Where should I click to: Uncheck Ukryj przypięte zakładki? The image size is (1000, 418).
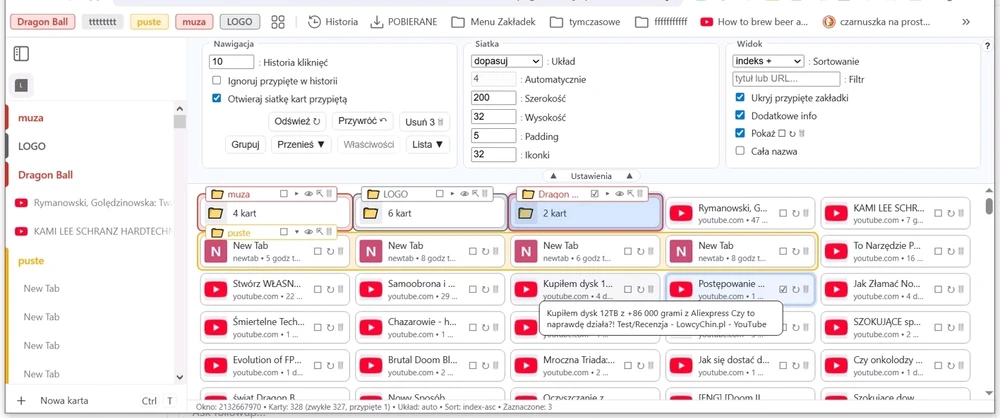tap(740, 98)
